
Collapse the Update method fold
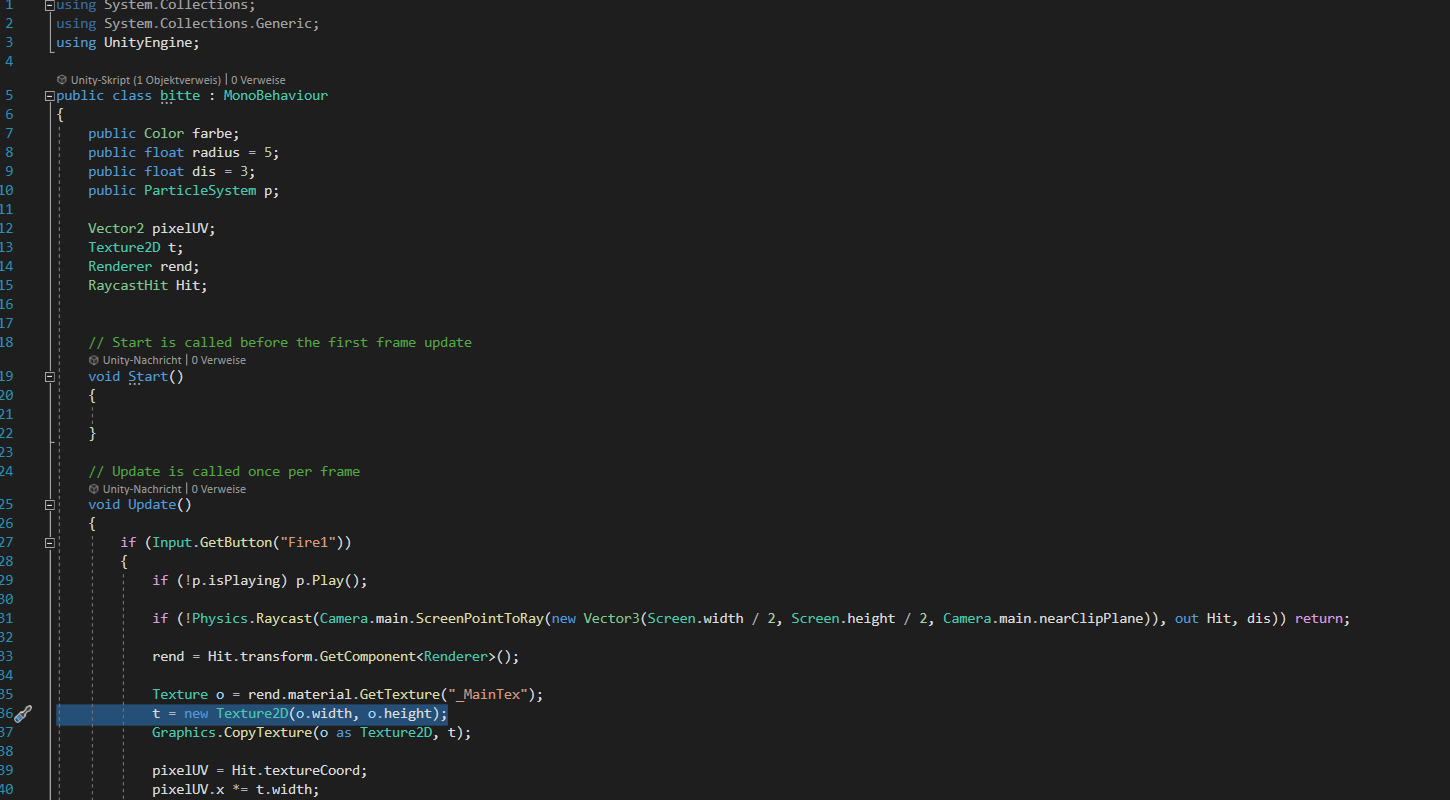[49, 504]
